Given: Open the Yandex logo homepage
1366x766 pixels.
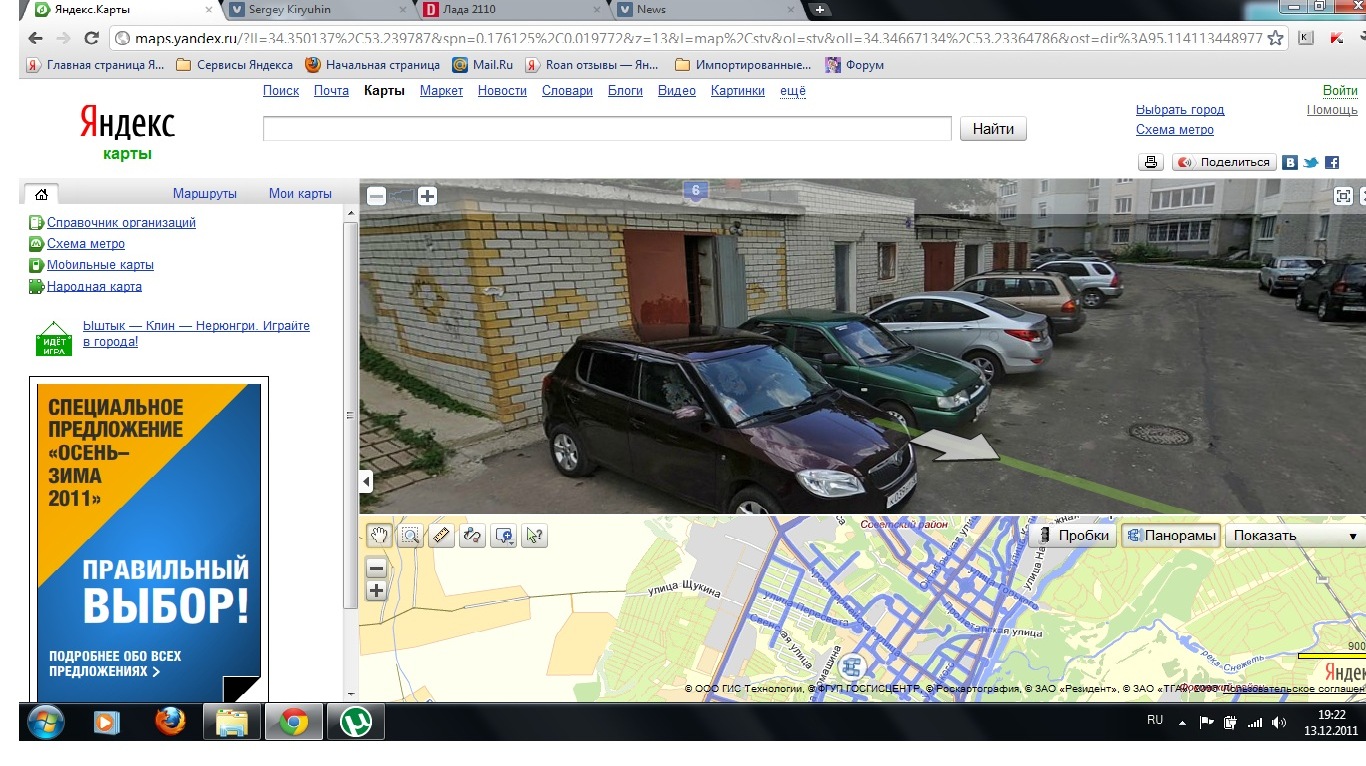Looking at the screenshot, I should pyautogui.click(x=127, y=124).
